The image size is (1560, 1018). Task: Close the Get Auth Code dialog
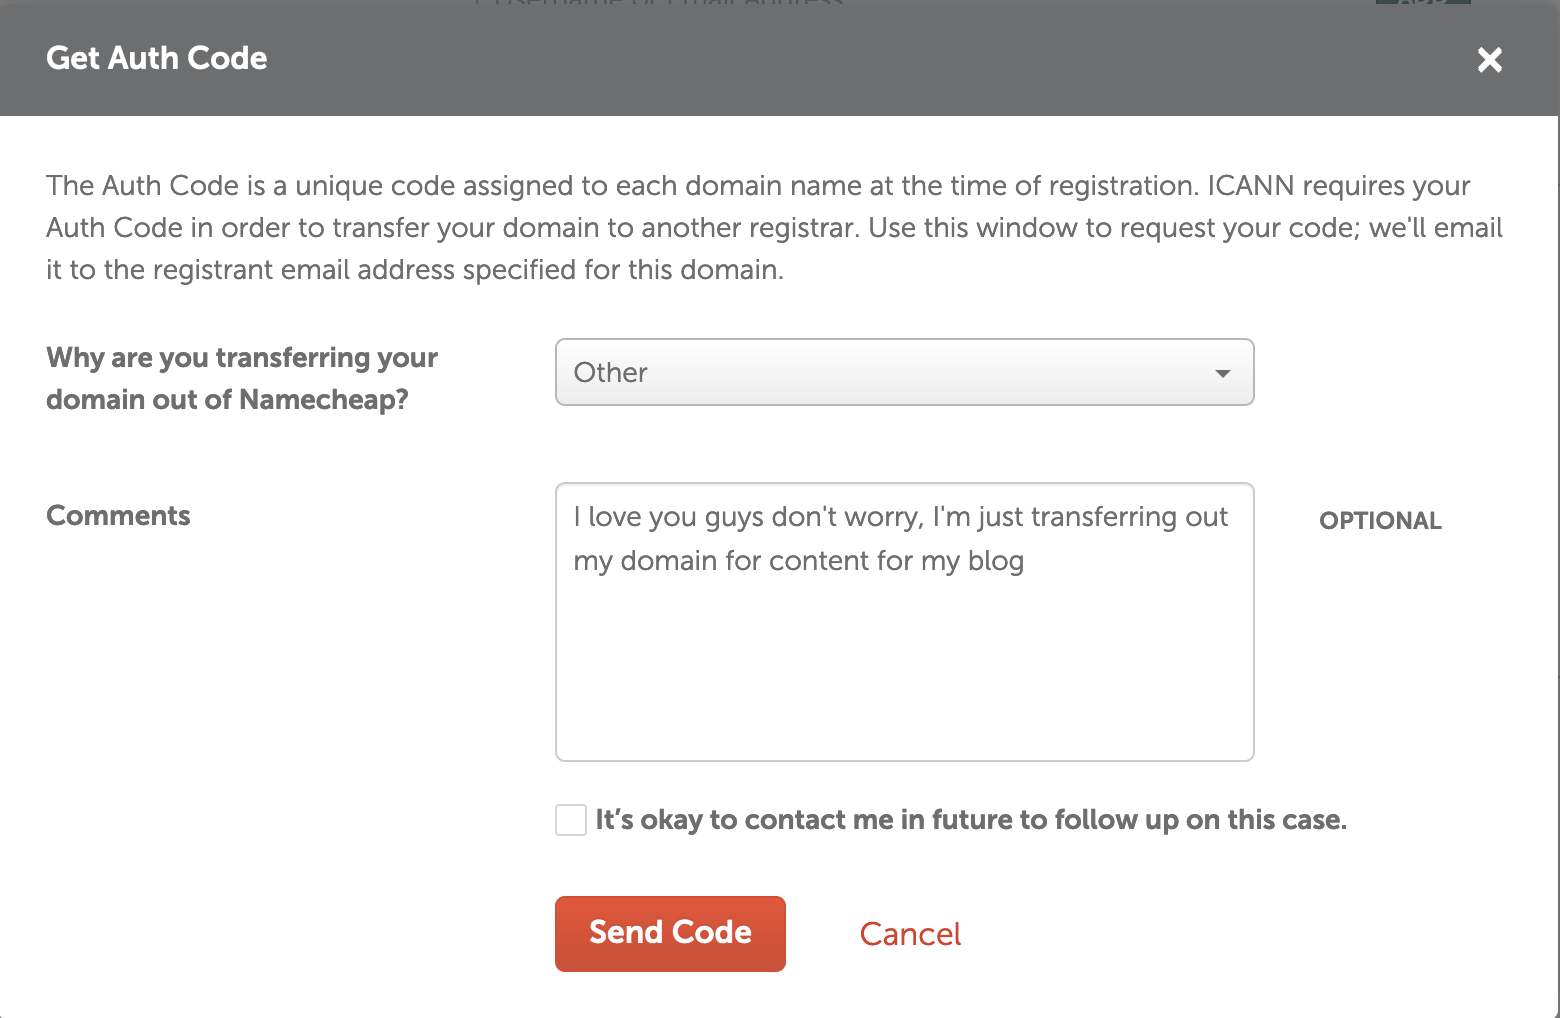[1489, 60]
